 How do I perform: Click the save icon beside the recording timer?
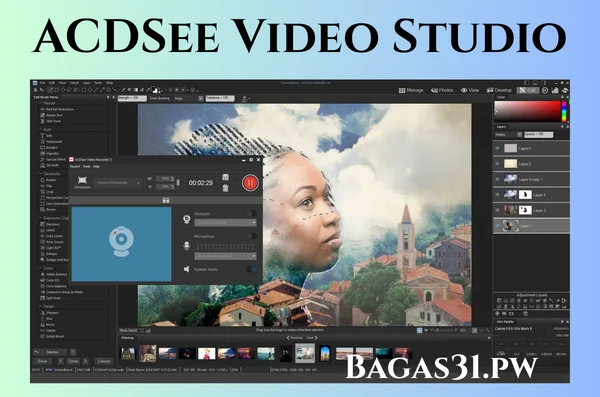coord(225,177)
